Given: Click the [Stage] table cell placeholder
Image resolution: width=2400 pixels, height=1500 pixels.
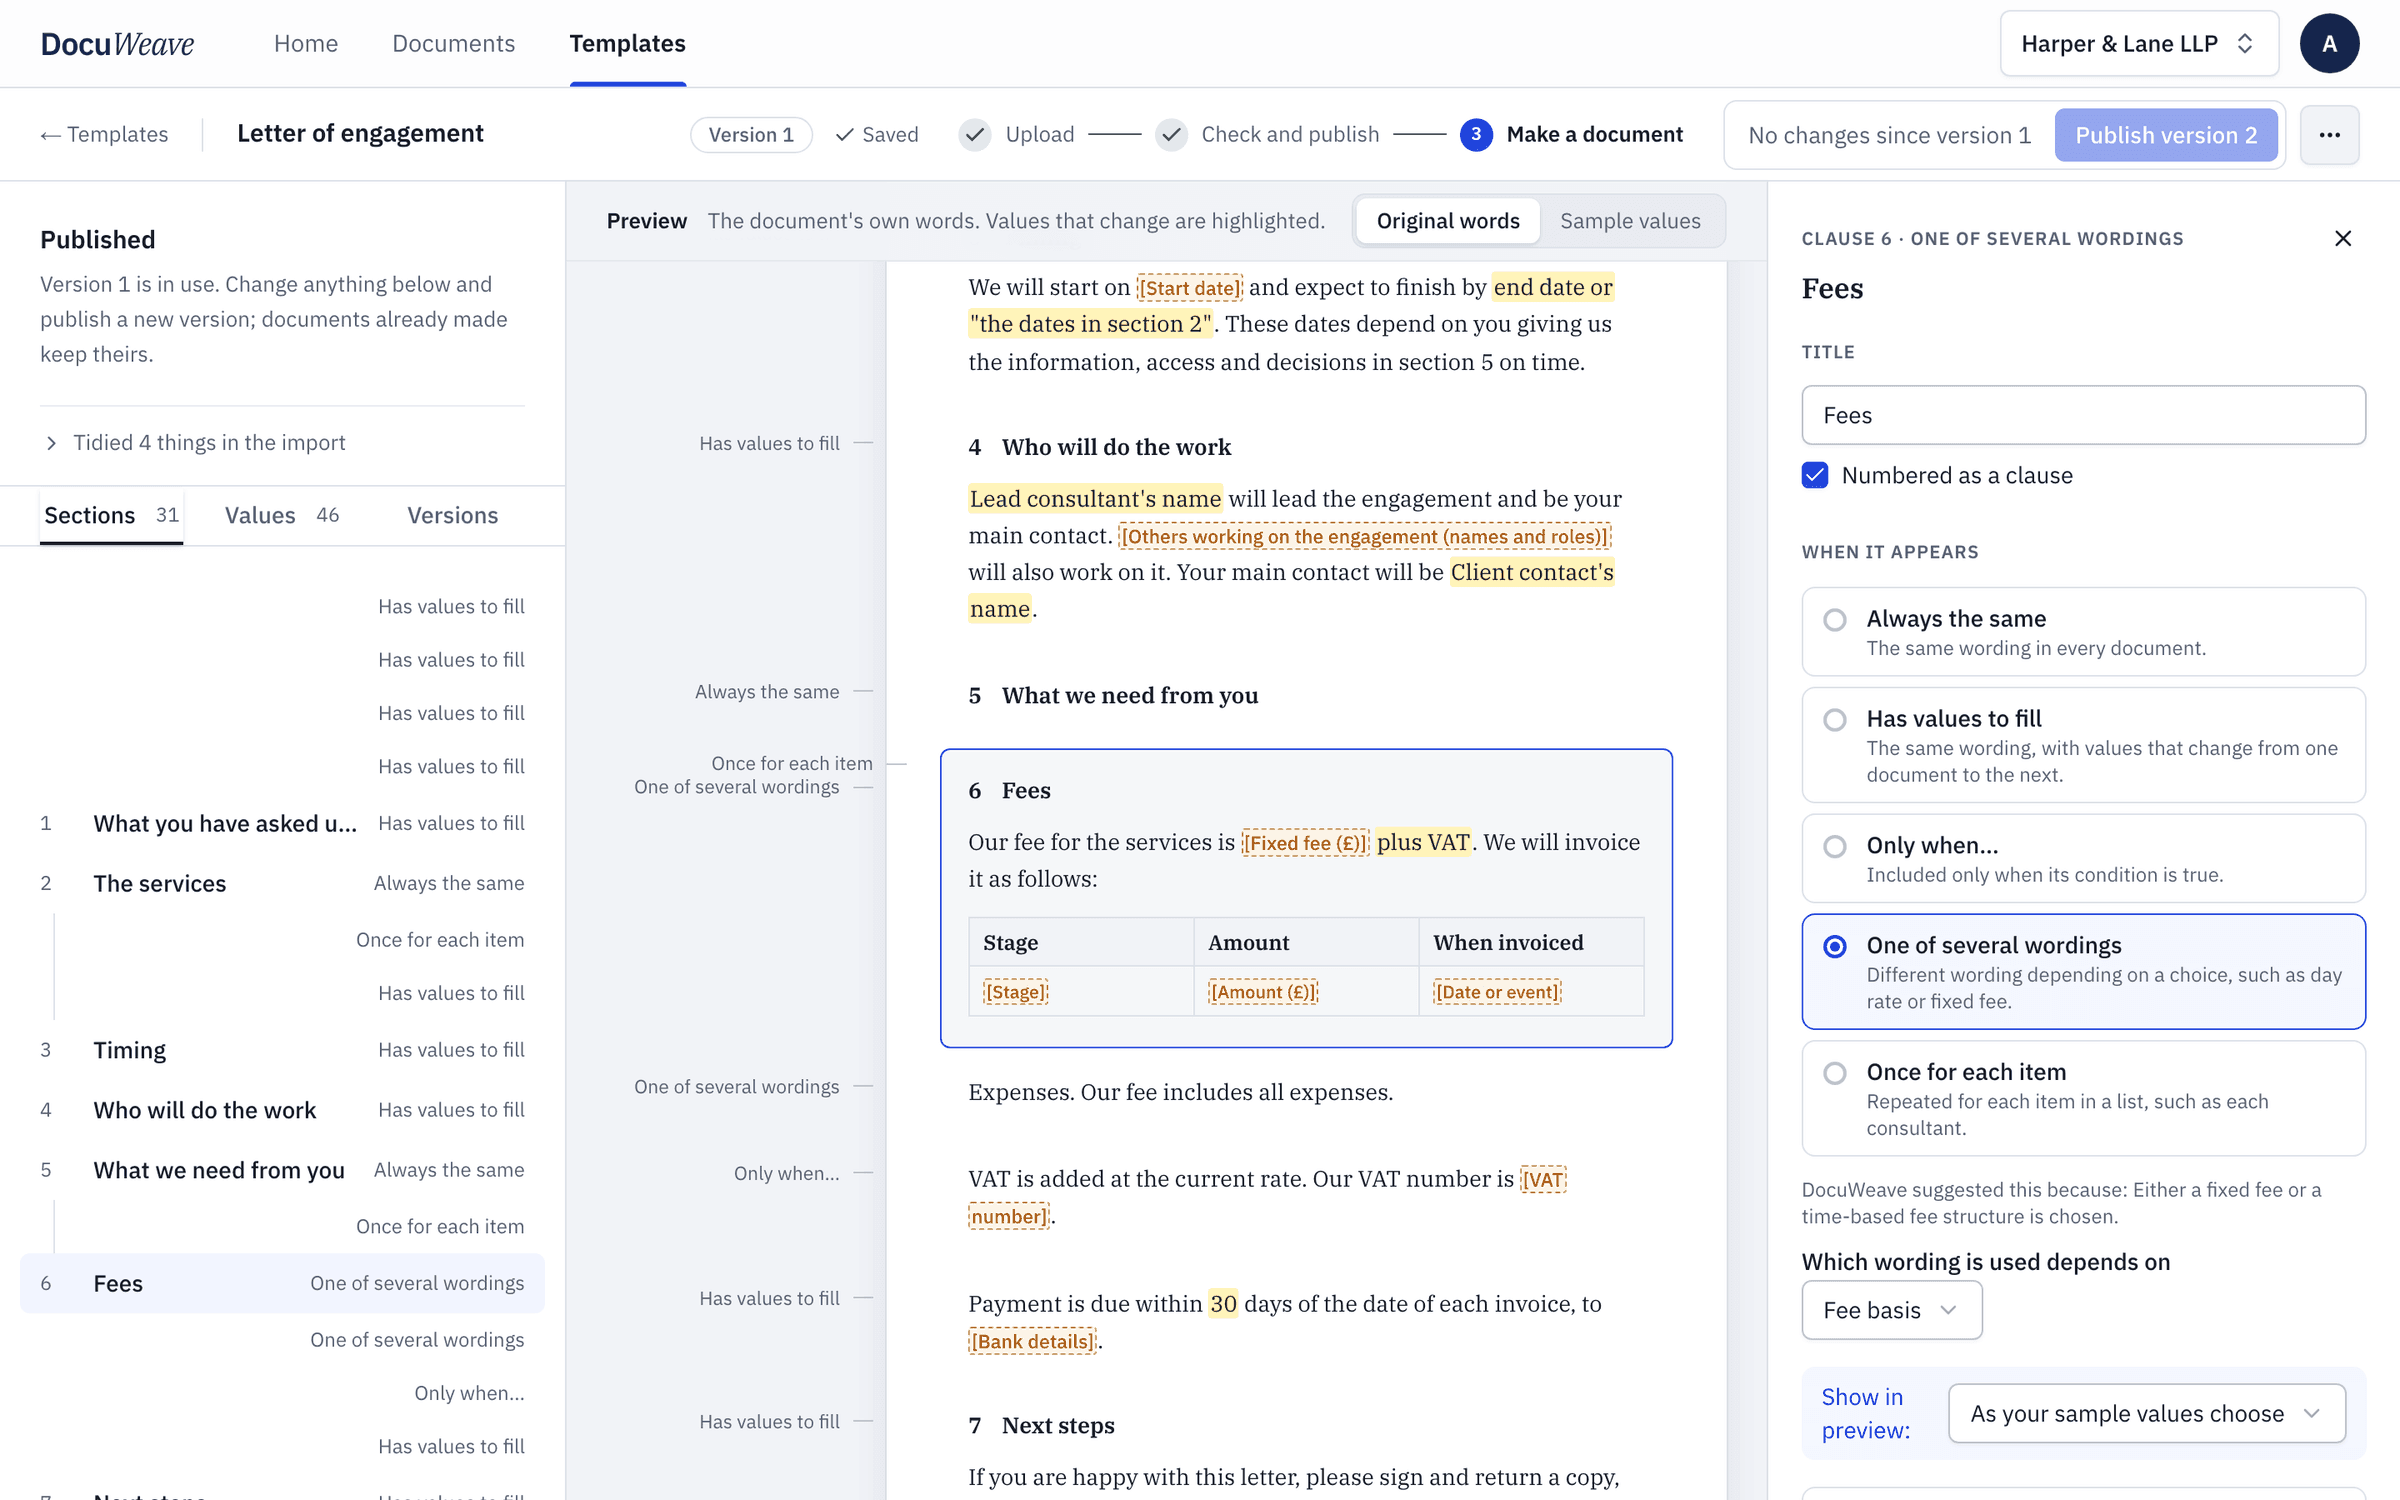Looking at the screenshot, I should coord(1015,992).
